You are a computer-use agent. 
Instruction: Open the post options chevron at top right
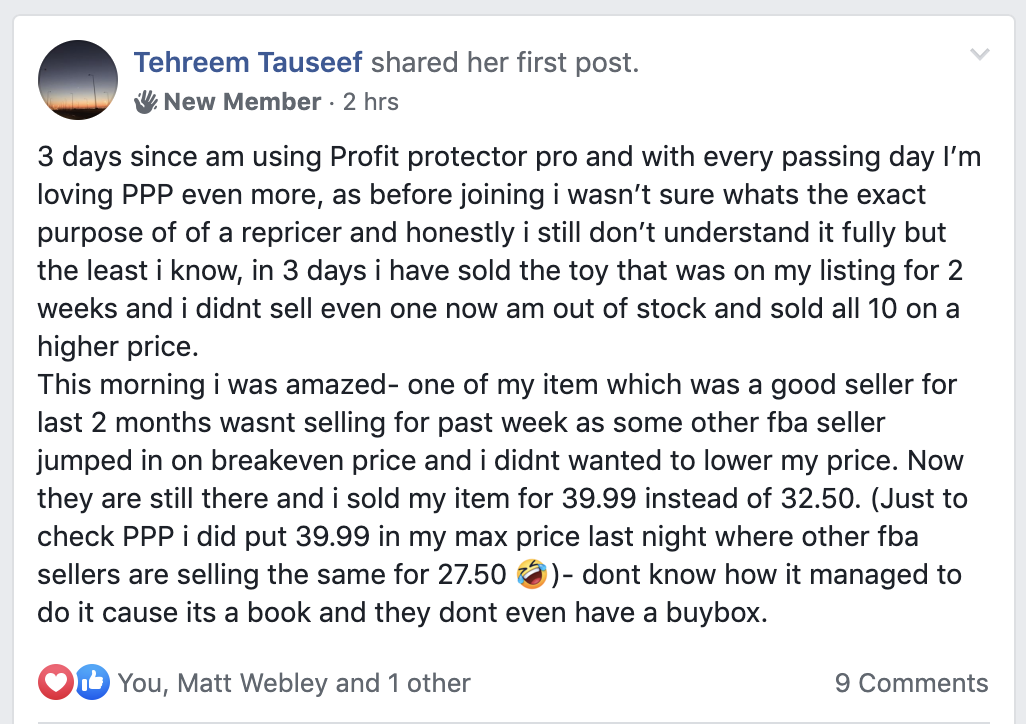point(980,56)
